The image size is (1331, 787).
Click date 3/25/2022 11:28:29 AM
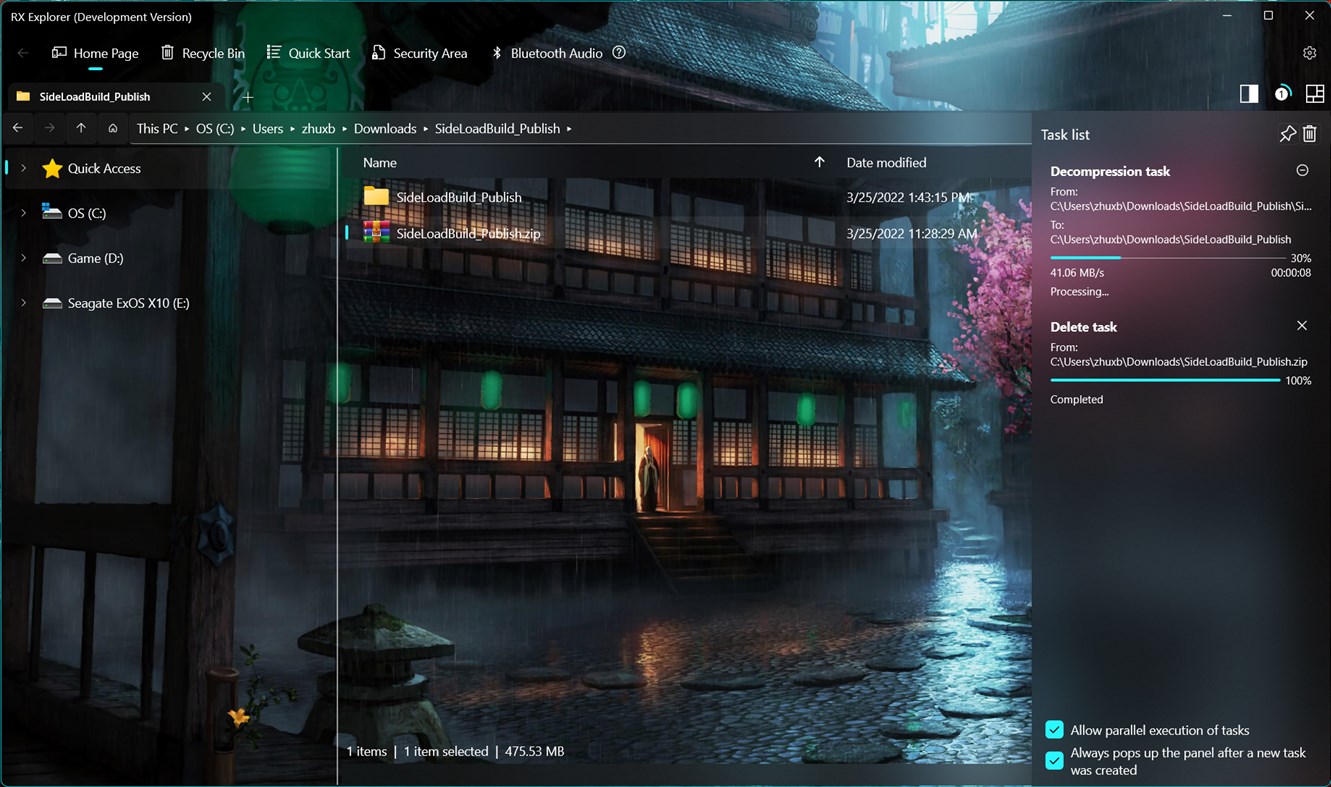point(912,233)
